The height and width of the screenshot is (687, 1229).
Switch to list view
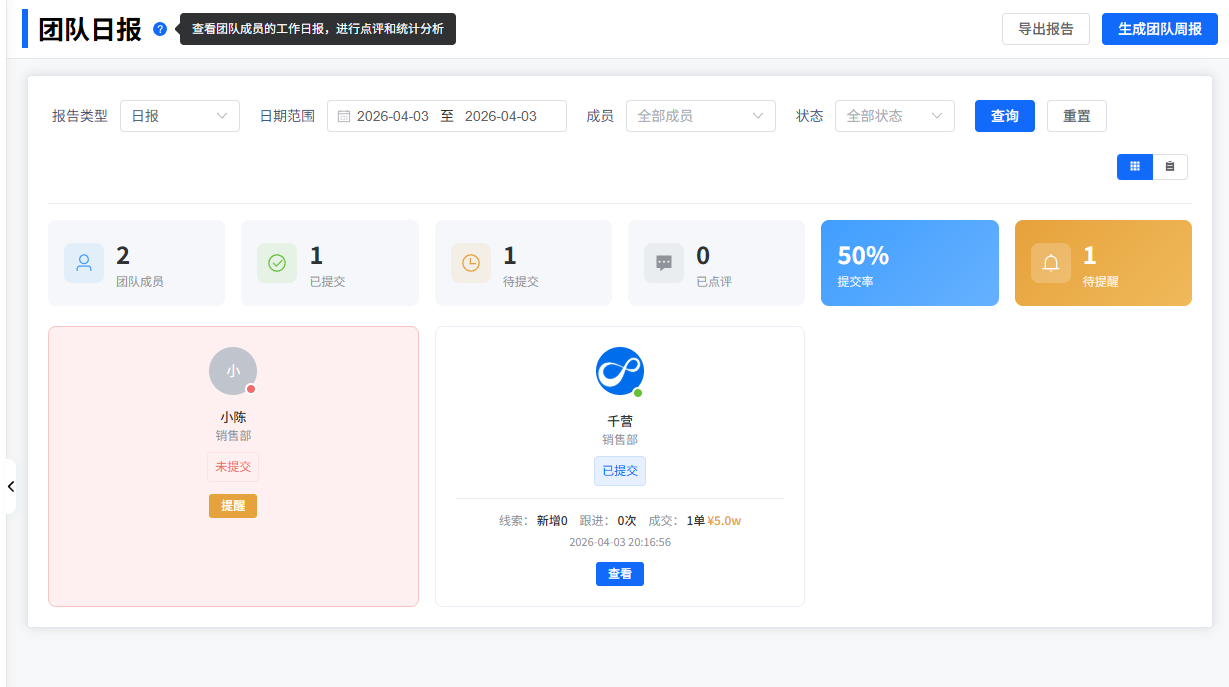[1170, 167]
